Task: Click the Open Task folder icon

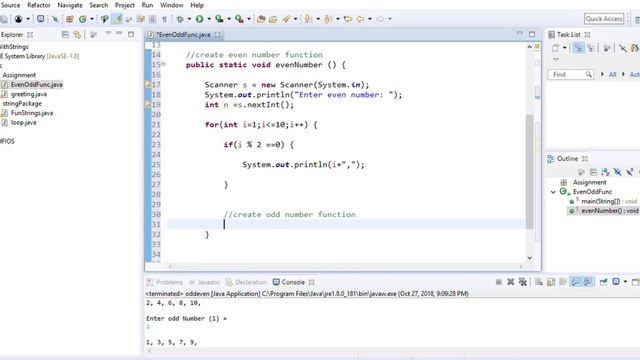Action: point(273,19)
